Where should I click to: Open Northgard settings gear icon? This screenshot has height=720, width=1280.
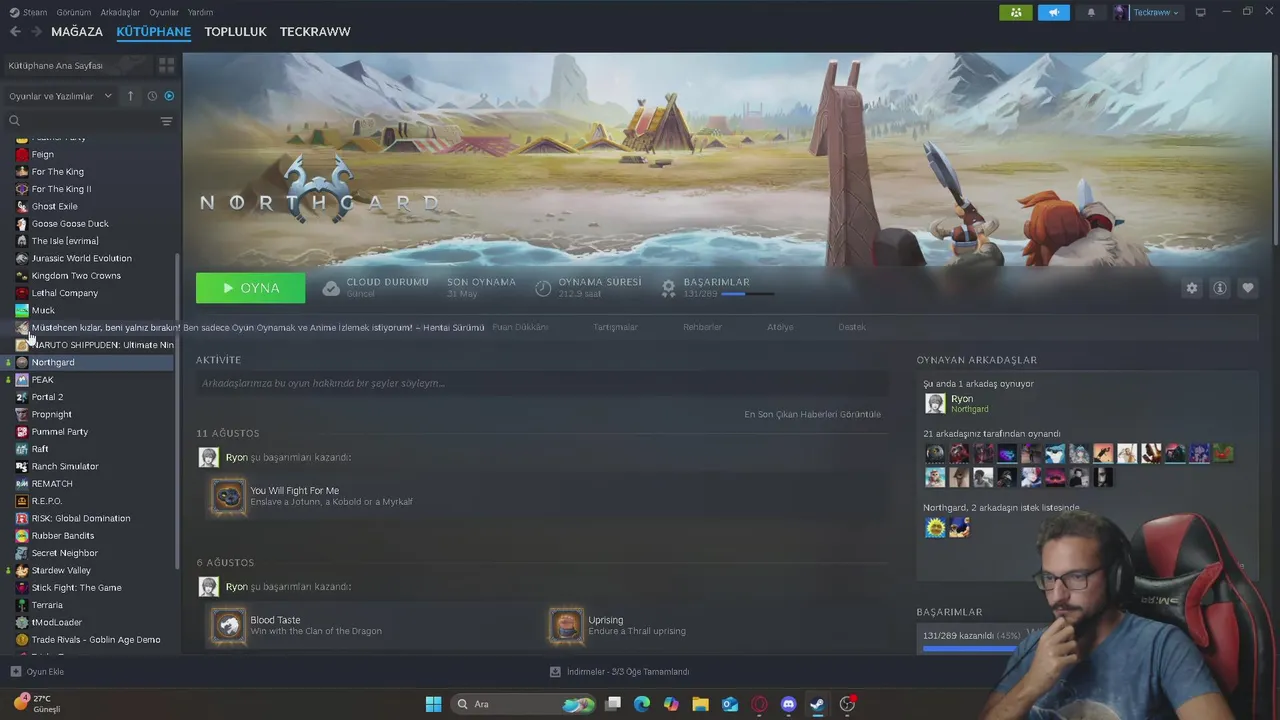(1191, 288)
